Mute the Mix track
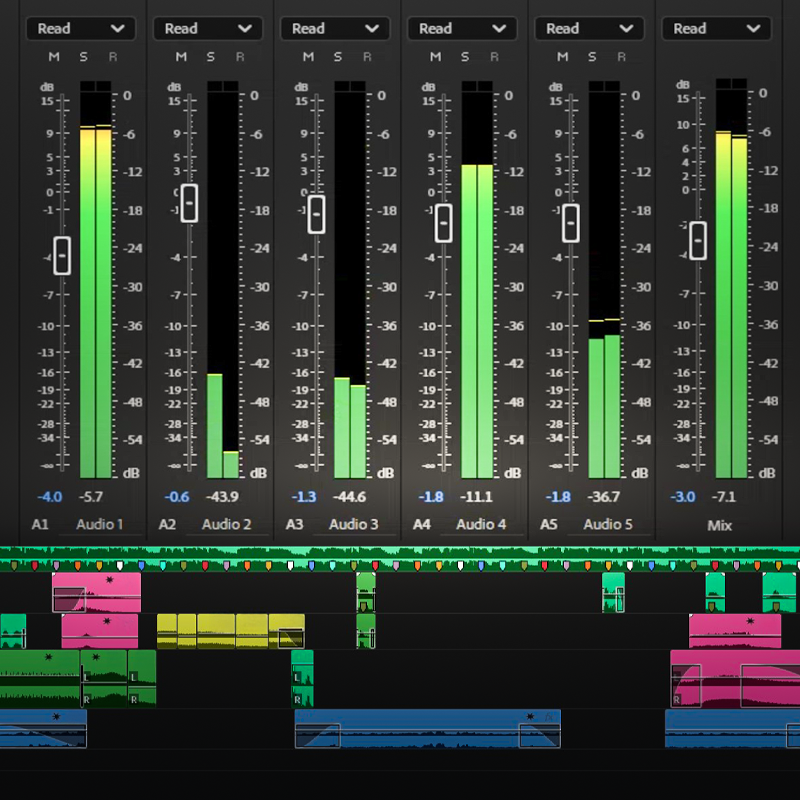 [689, 57]
